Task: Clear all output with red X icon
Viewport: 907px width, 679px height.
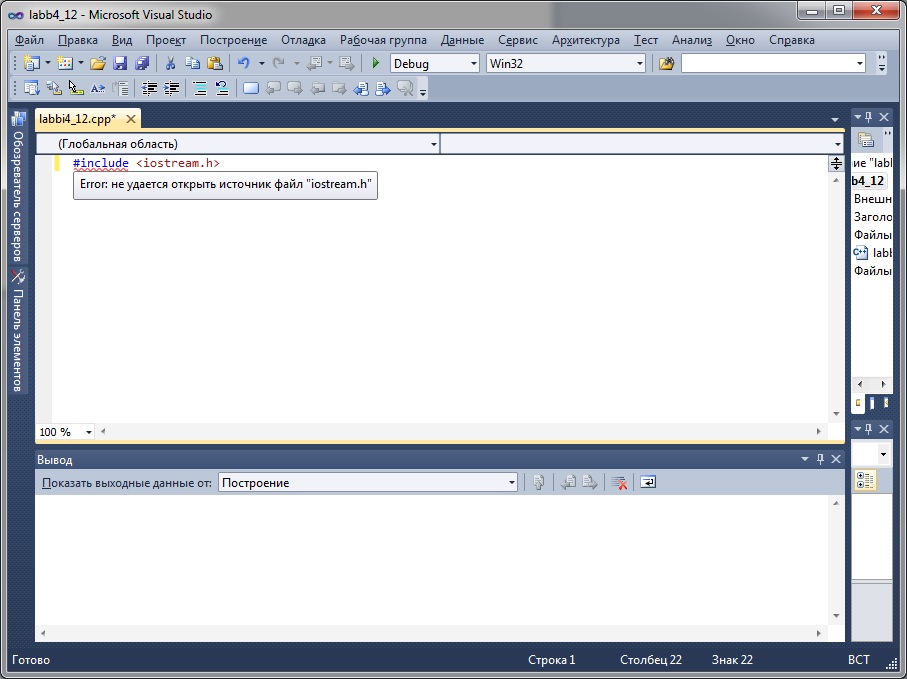Action: [x=619, y=482]
